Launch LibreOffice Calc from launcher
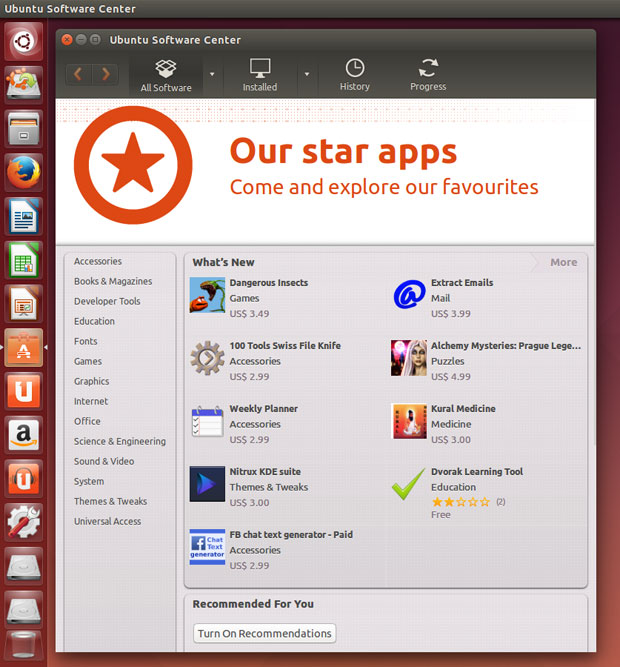620x667 pixels. point(23,260)
